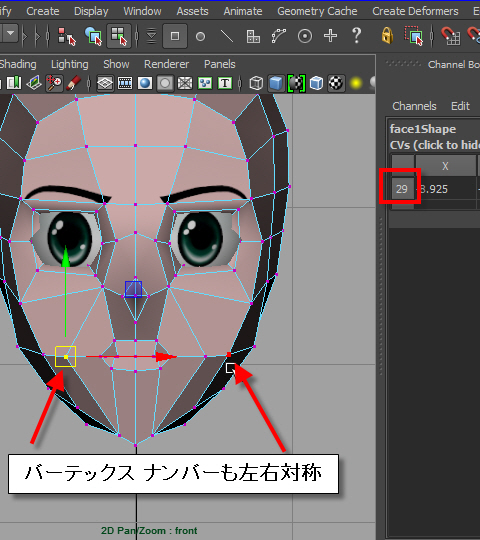Screen dimensions: 480x540
Task: Toggle textured display light-blue cube icon
Action: pos(316,83)
